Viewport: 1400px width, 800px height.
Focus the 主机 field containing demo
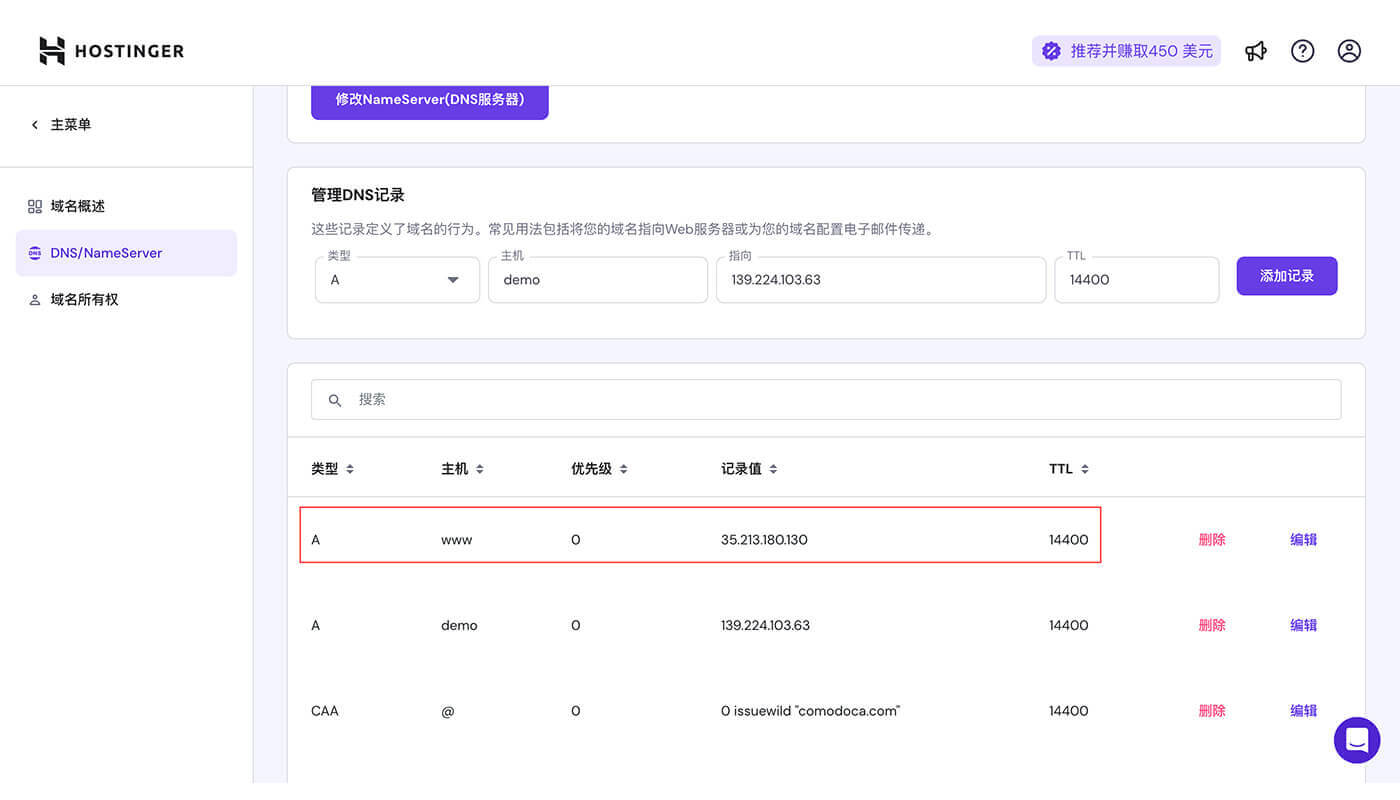point(598,280)
